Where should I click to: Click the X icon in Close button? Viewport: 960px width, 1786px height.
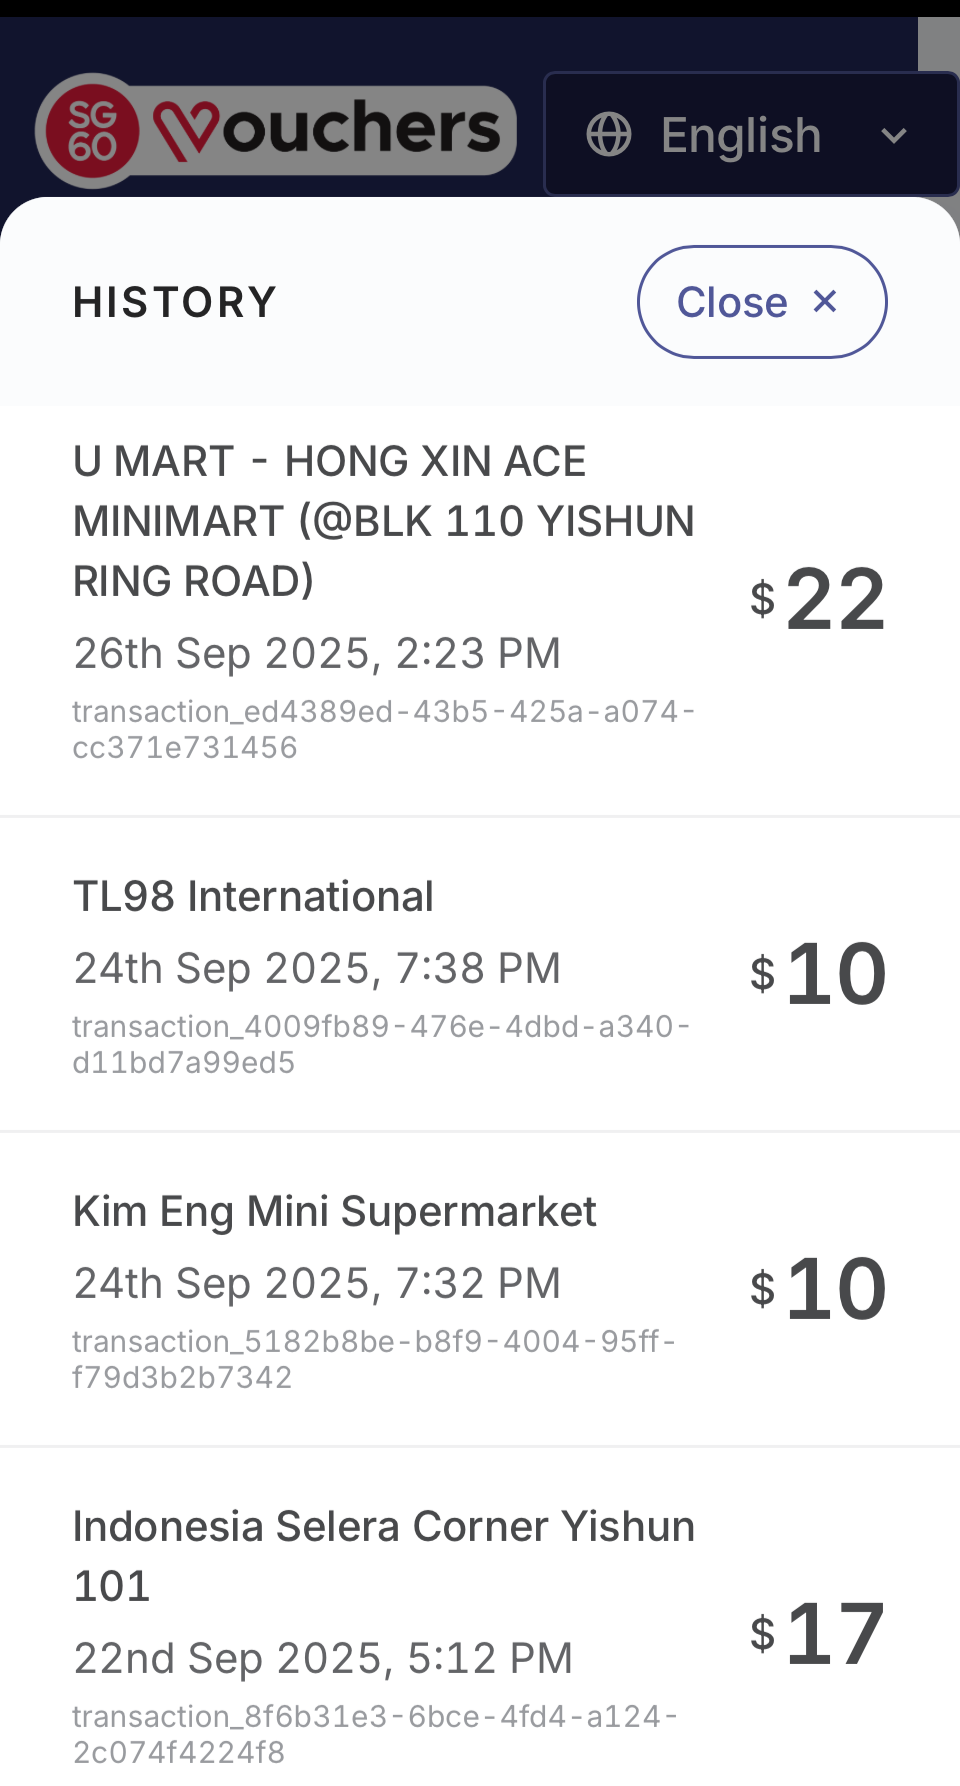point(825,301)
